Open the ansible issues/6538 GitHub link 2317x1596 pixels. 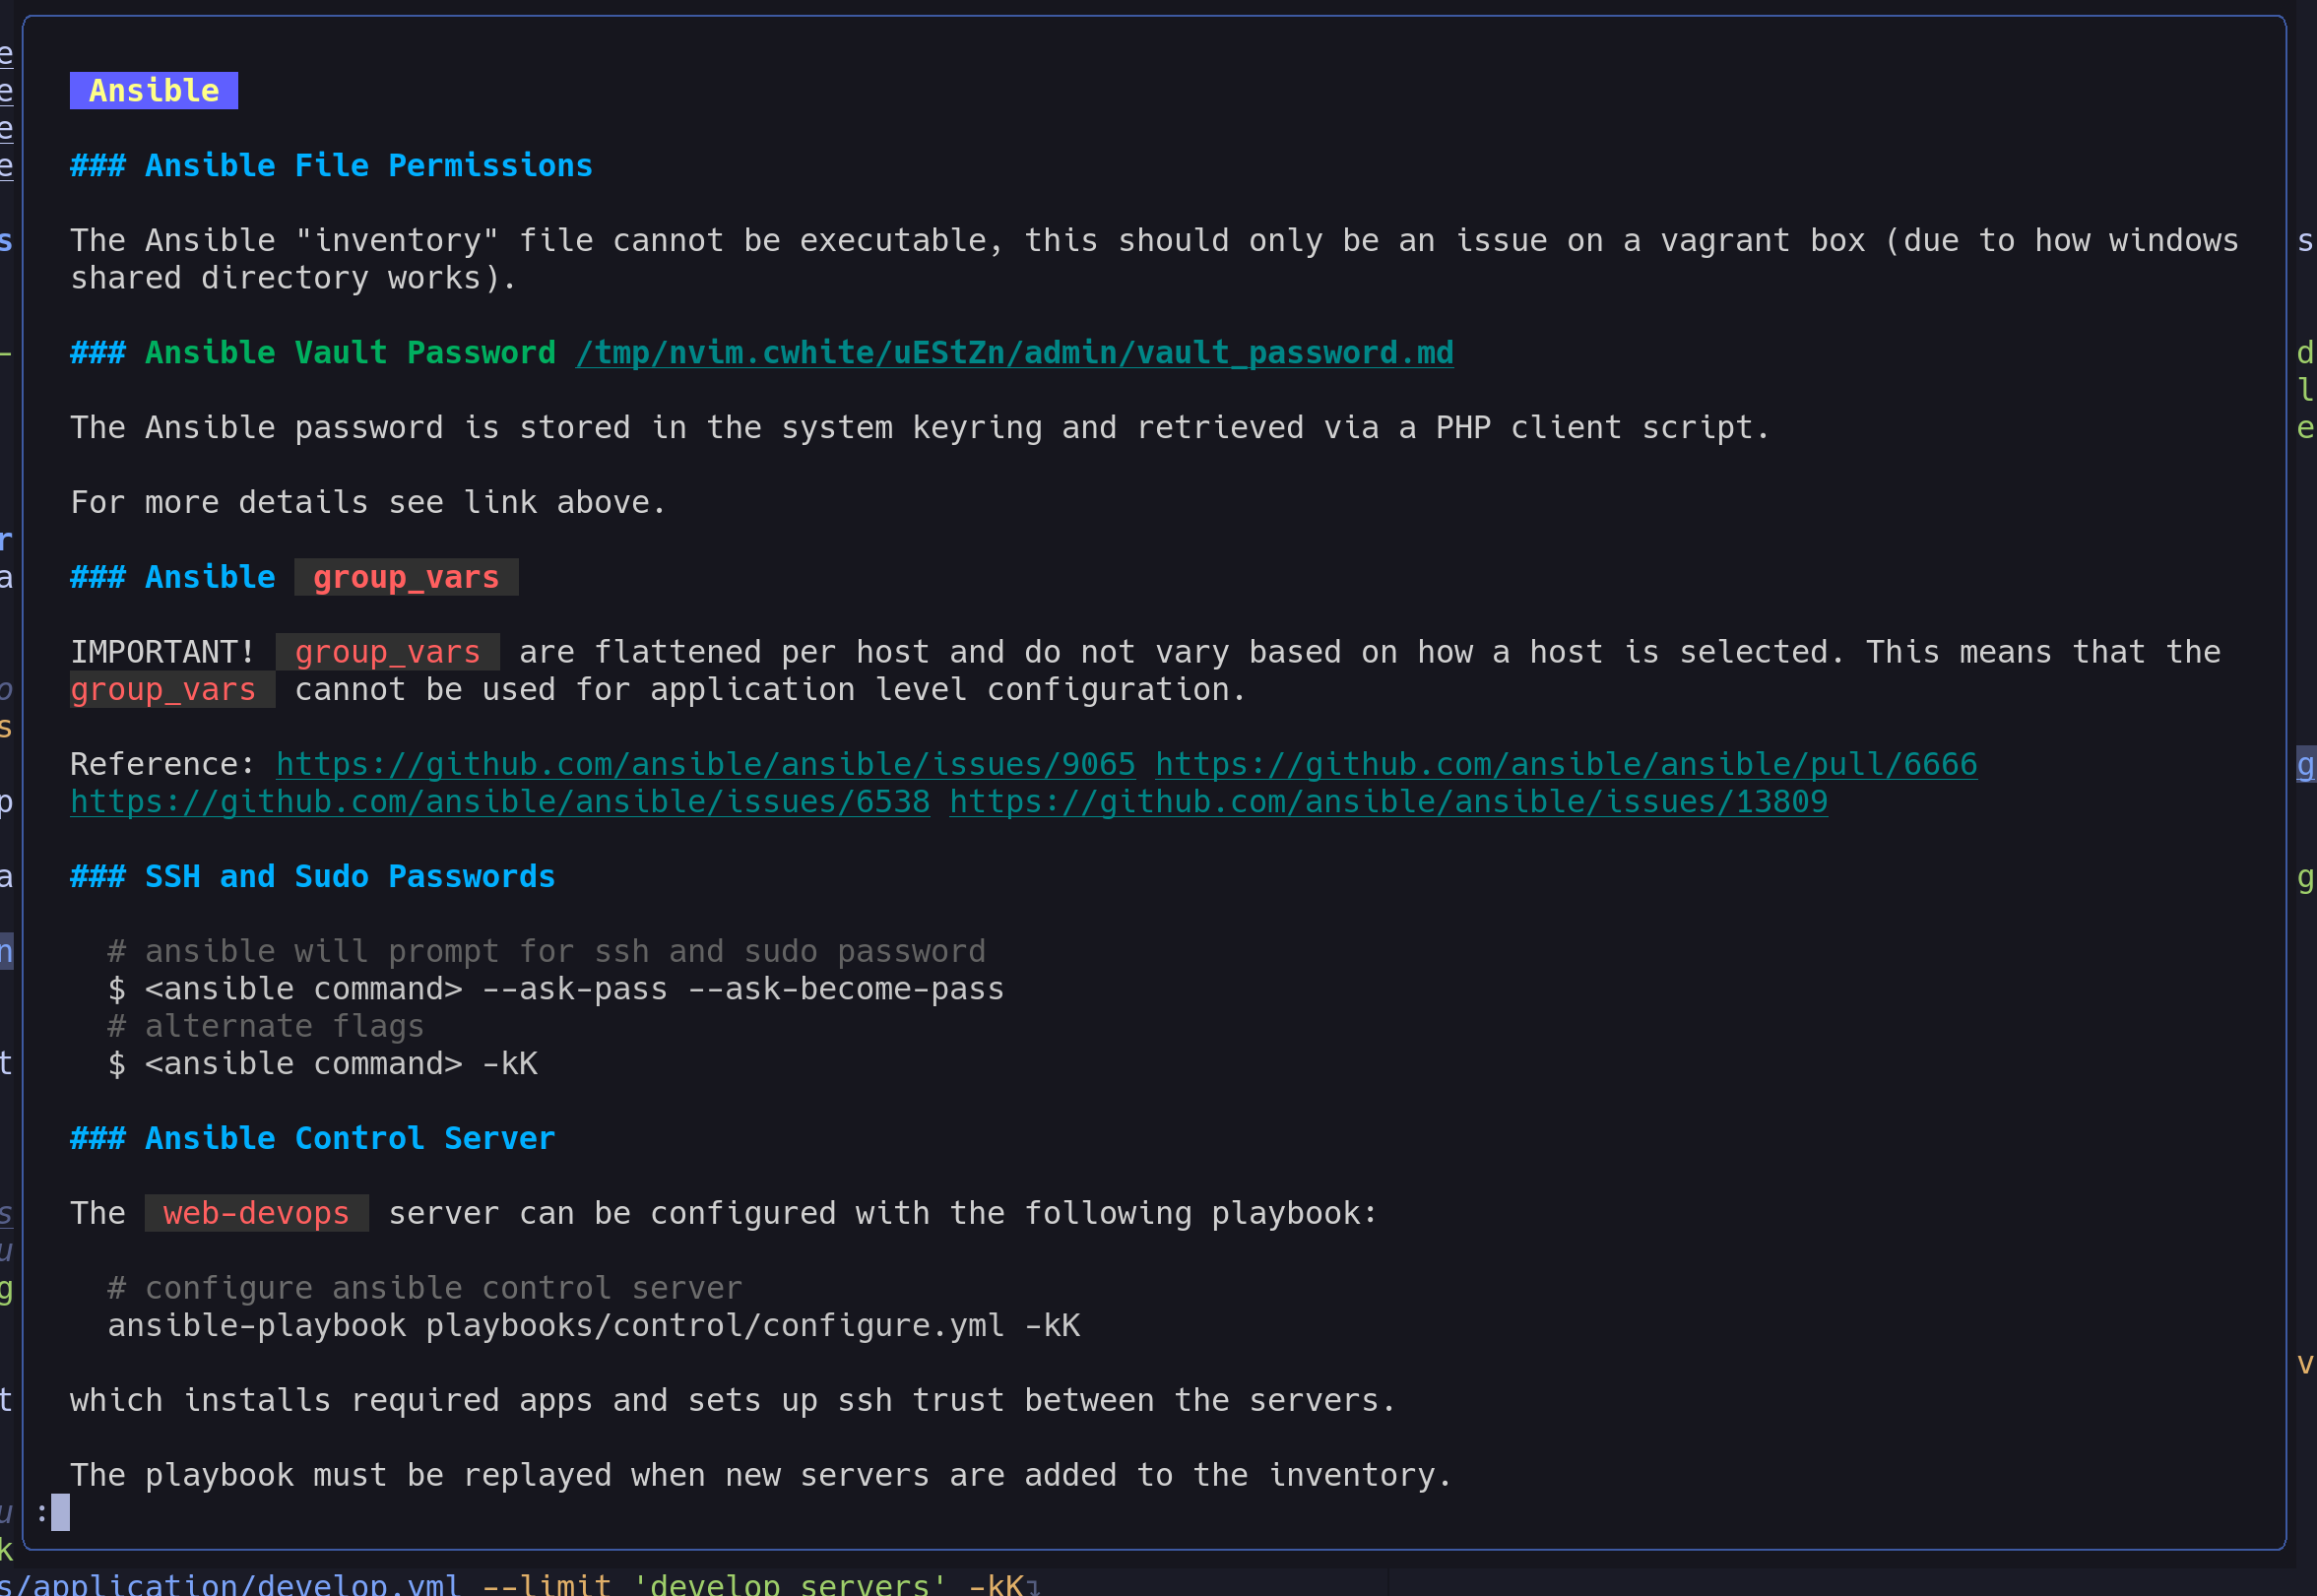pos(500,802)
